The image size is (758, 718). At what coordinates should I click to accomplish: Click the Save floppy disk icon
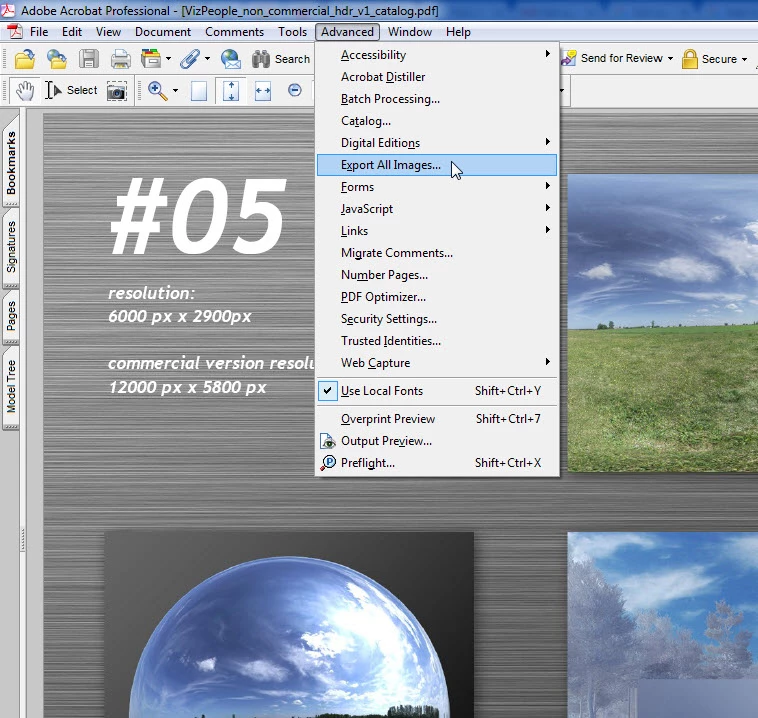(88, 59)
